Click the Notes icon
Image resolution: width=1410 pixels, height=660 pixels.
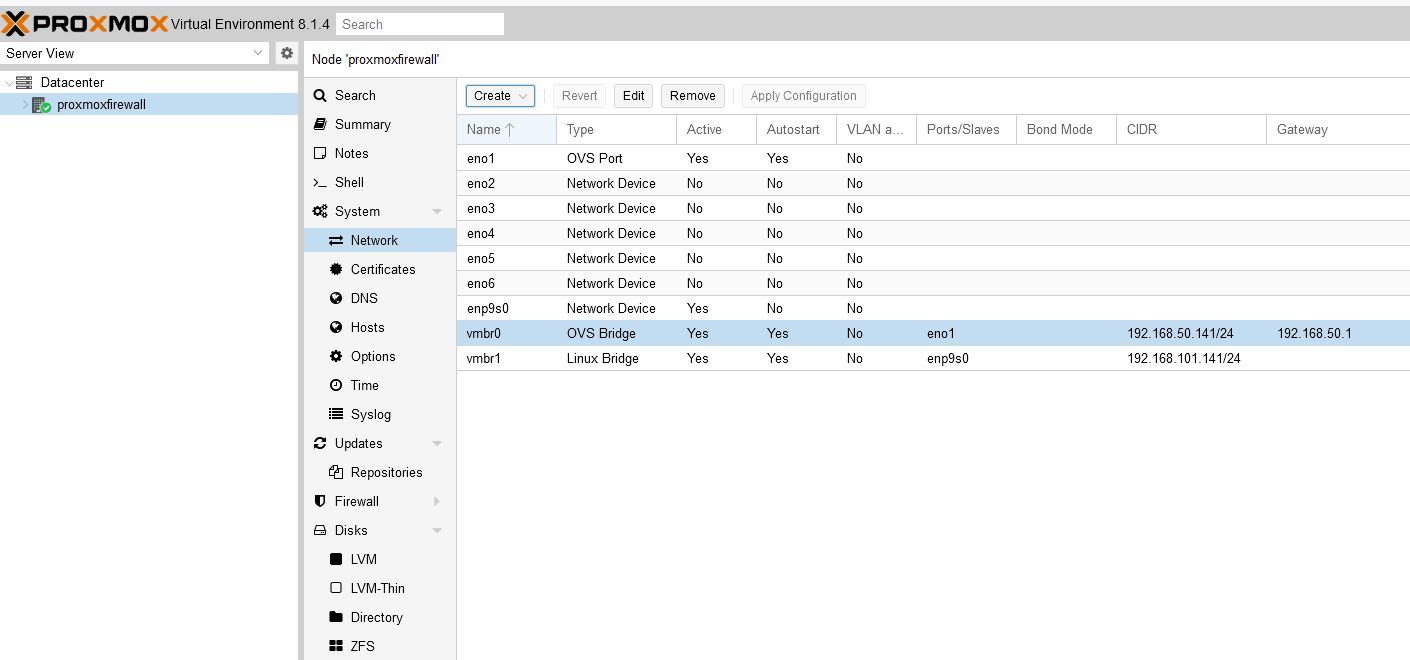[x=320, y=153]
